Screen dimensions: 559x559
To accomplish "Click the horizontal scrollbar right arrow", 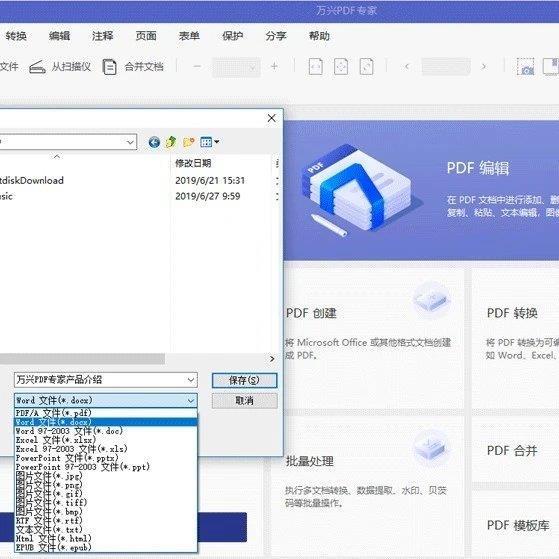I will pos(272,359).
